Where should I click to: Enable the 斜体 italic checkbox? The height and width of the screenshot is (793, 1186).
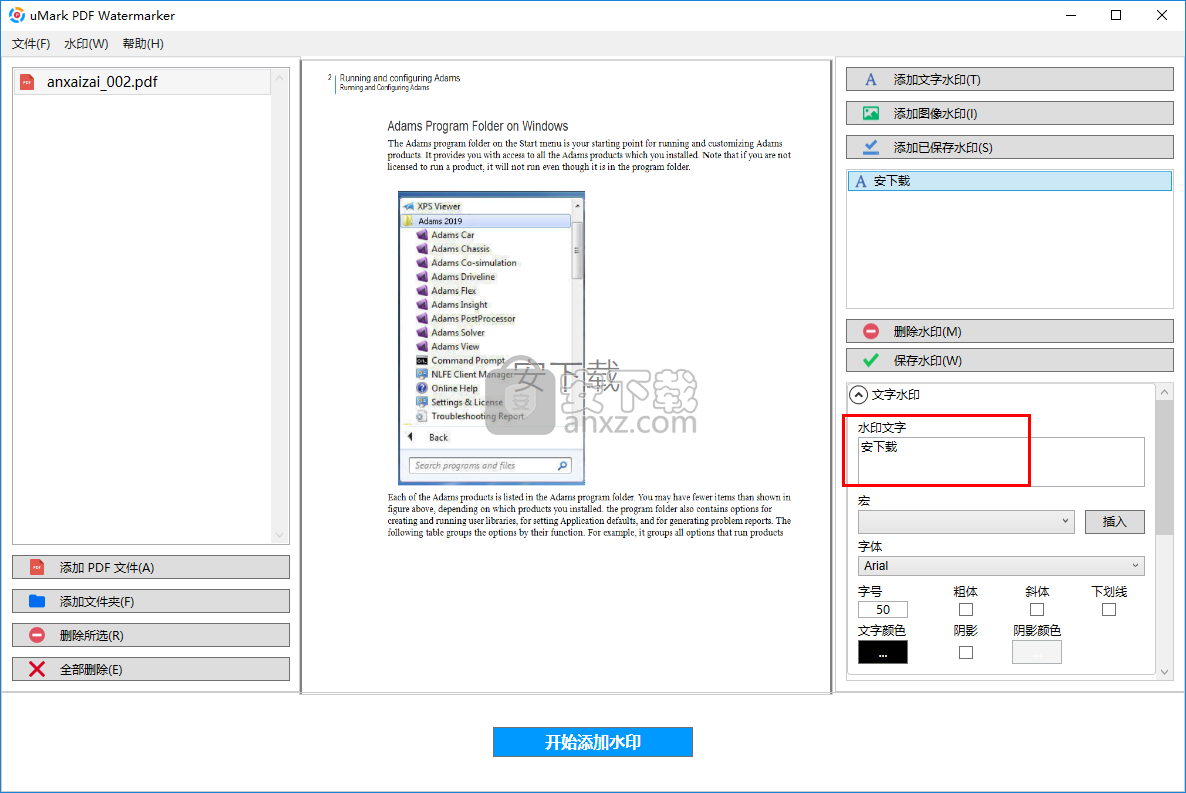click(1036, 609)
